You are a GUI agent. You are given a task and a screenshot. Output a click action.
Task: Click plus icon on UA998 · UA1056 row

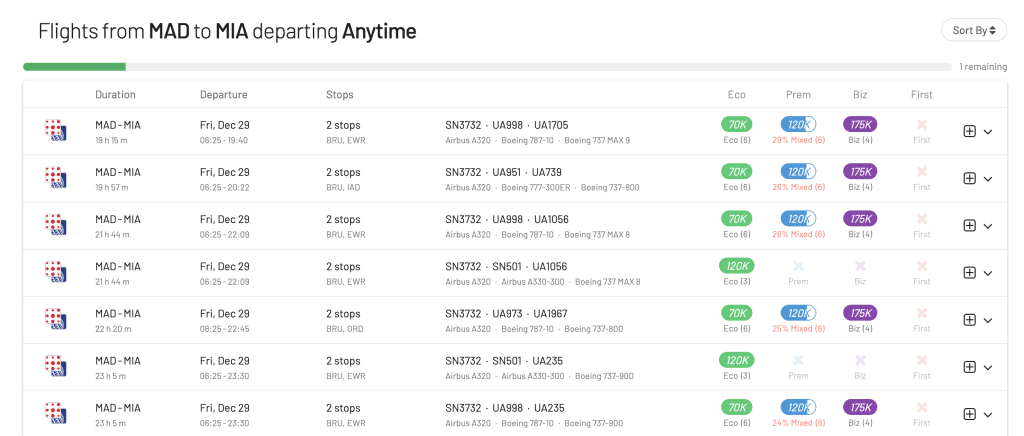tap(970, 225)
